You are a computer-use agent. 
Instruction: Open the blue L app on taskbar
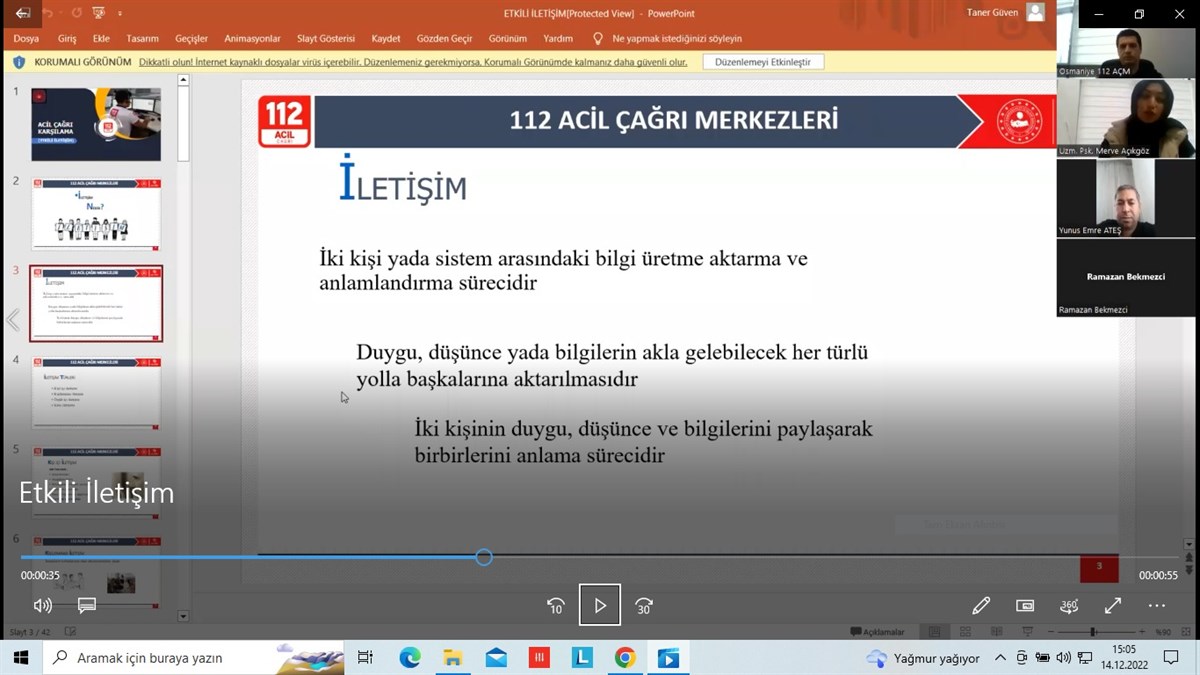click(x=582, y=657)
